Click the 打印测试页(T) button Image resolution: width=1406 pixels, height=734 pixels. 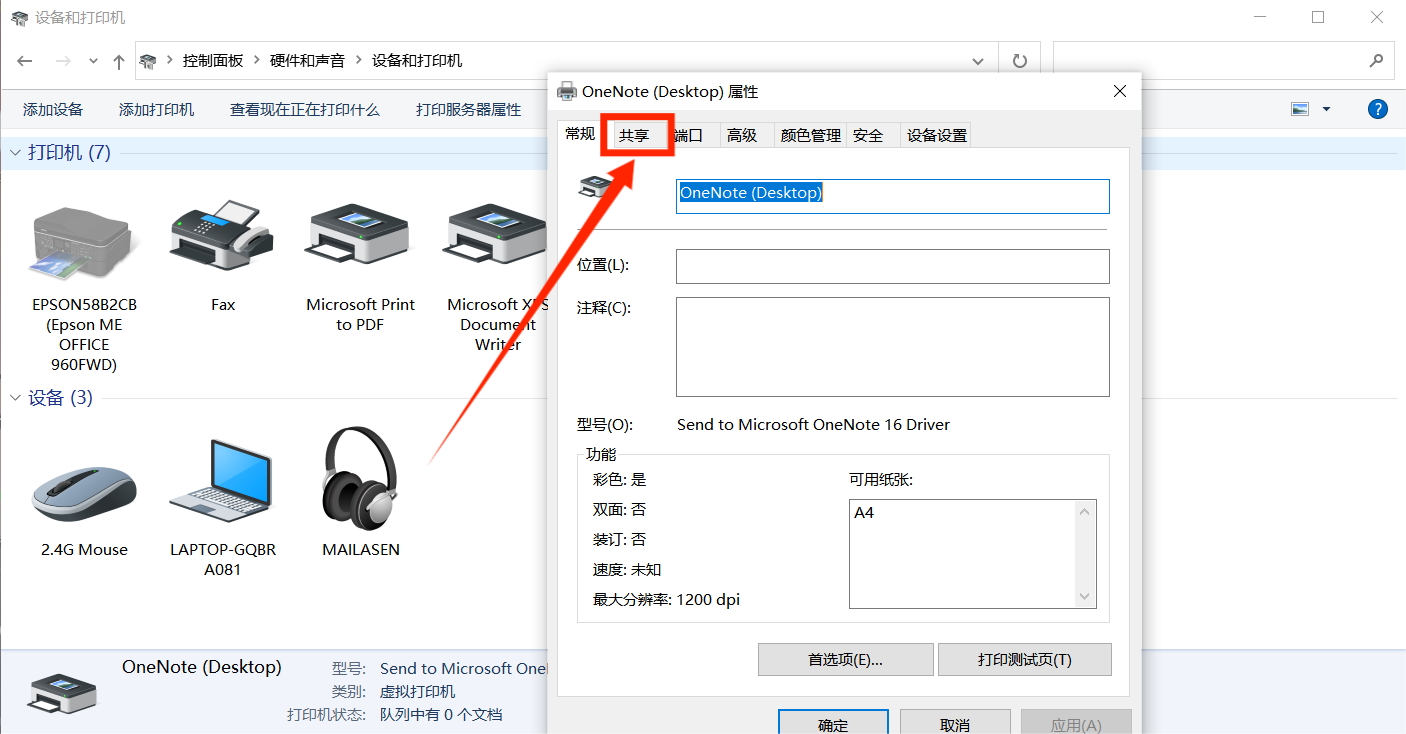pos(1024,660)
